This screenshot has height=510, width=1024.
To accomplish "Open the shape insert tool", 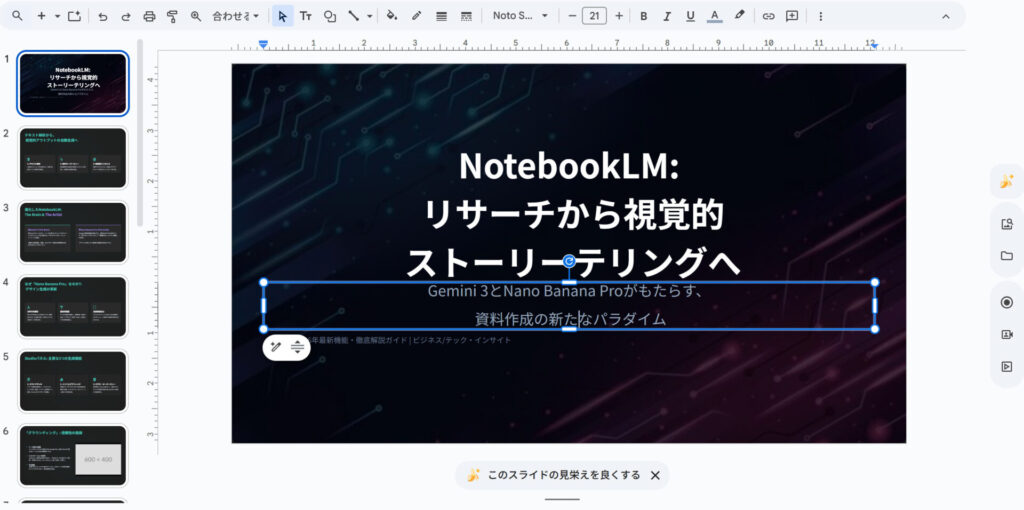I will pos(330,16).
